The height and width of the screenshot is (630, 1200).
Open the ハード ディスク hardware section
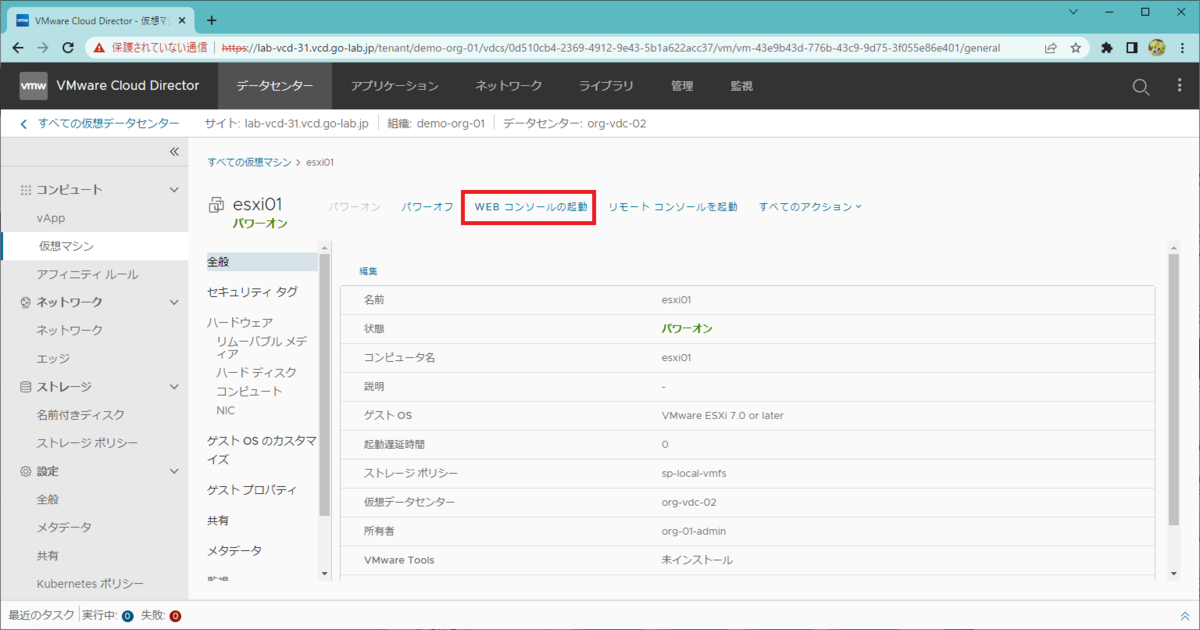256,372
